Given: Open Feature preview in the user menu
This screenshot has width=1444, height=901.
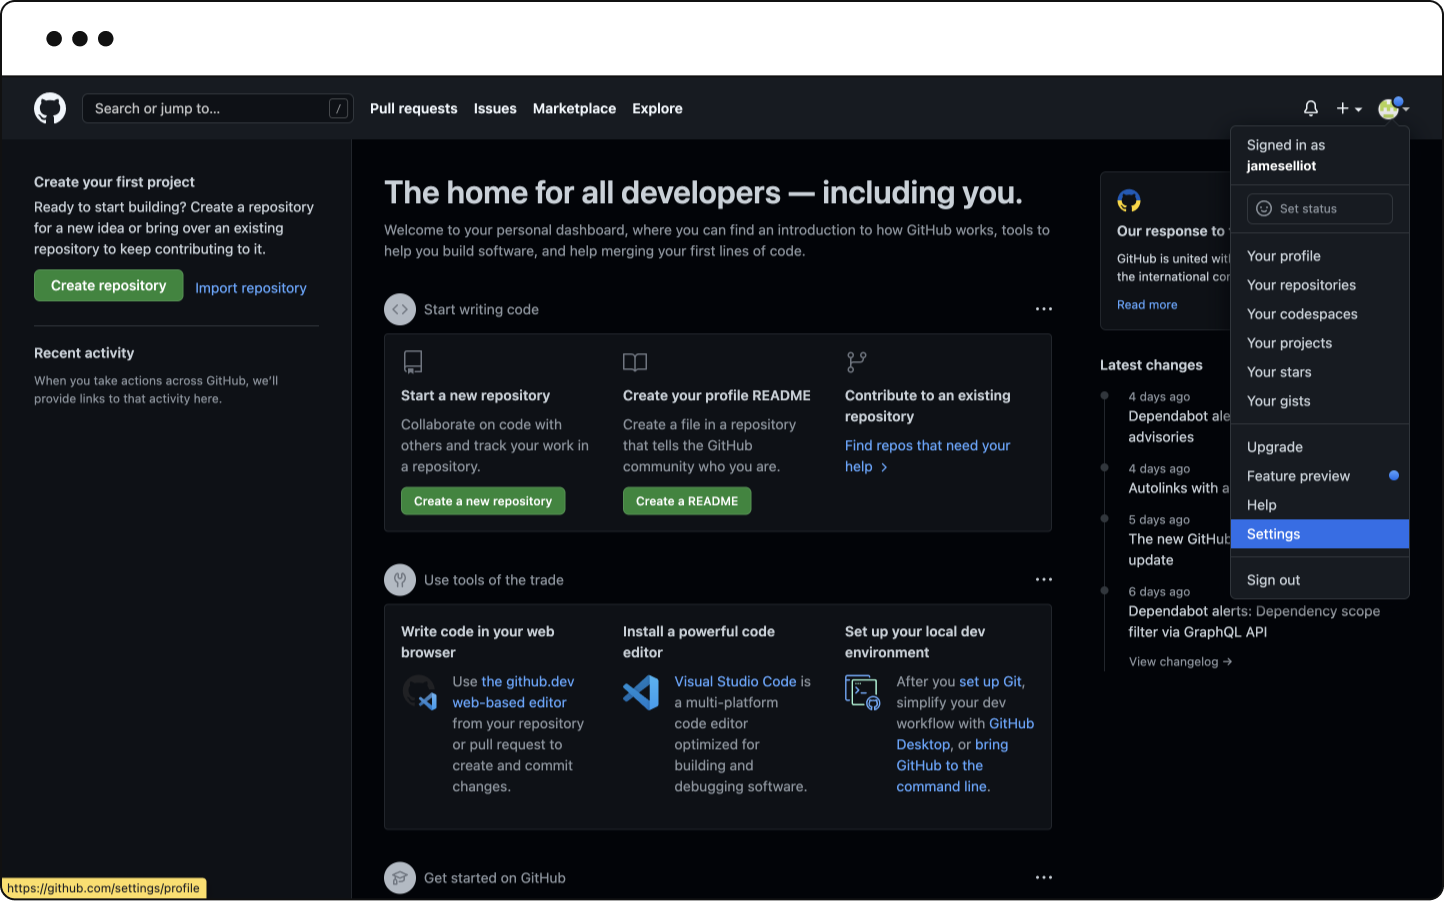Looking at the screenshot, I should [x=1320, y=476].
